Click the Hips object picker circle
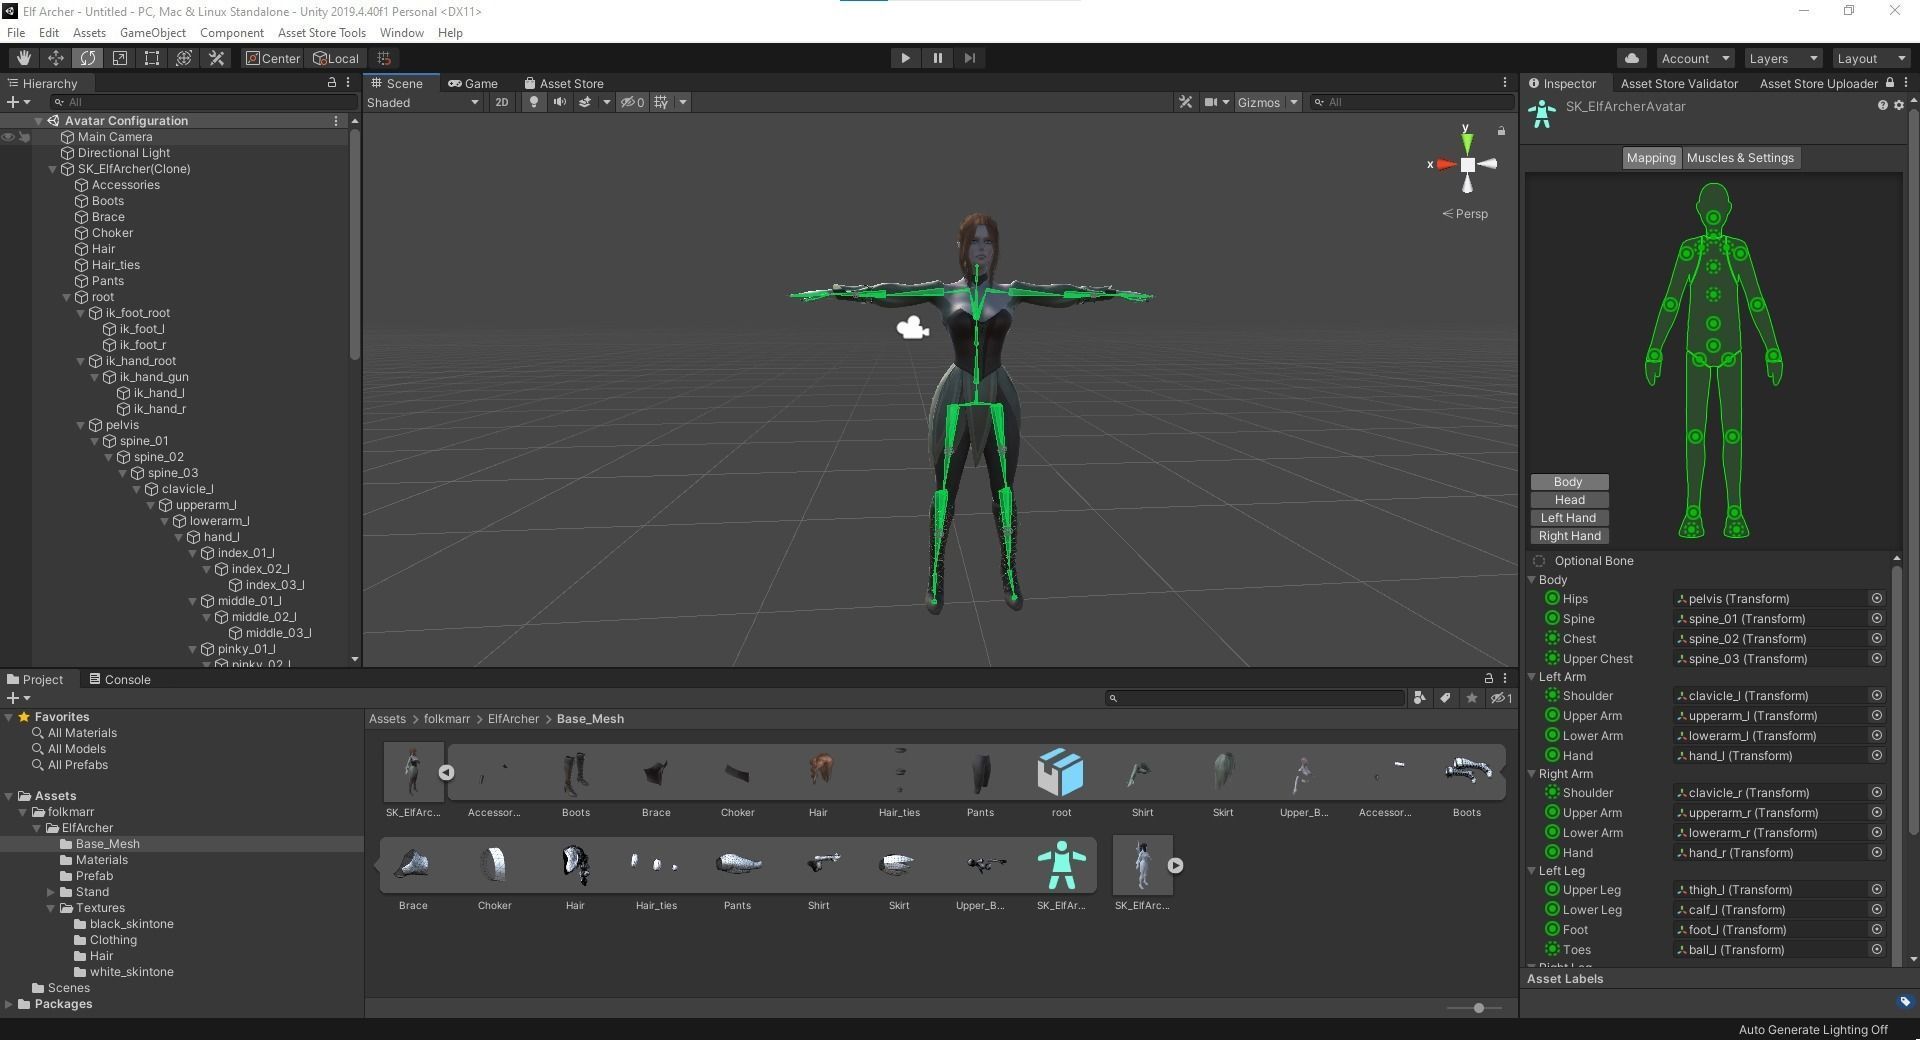 1877,599
